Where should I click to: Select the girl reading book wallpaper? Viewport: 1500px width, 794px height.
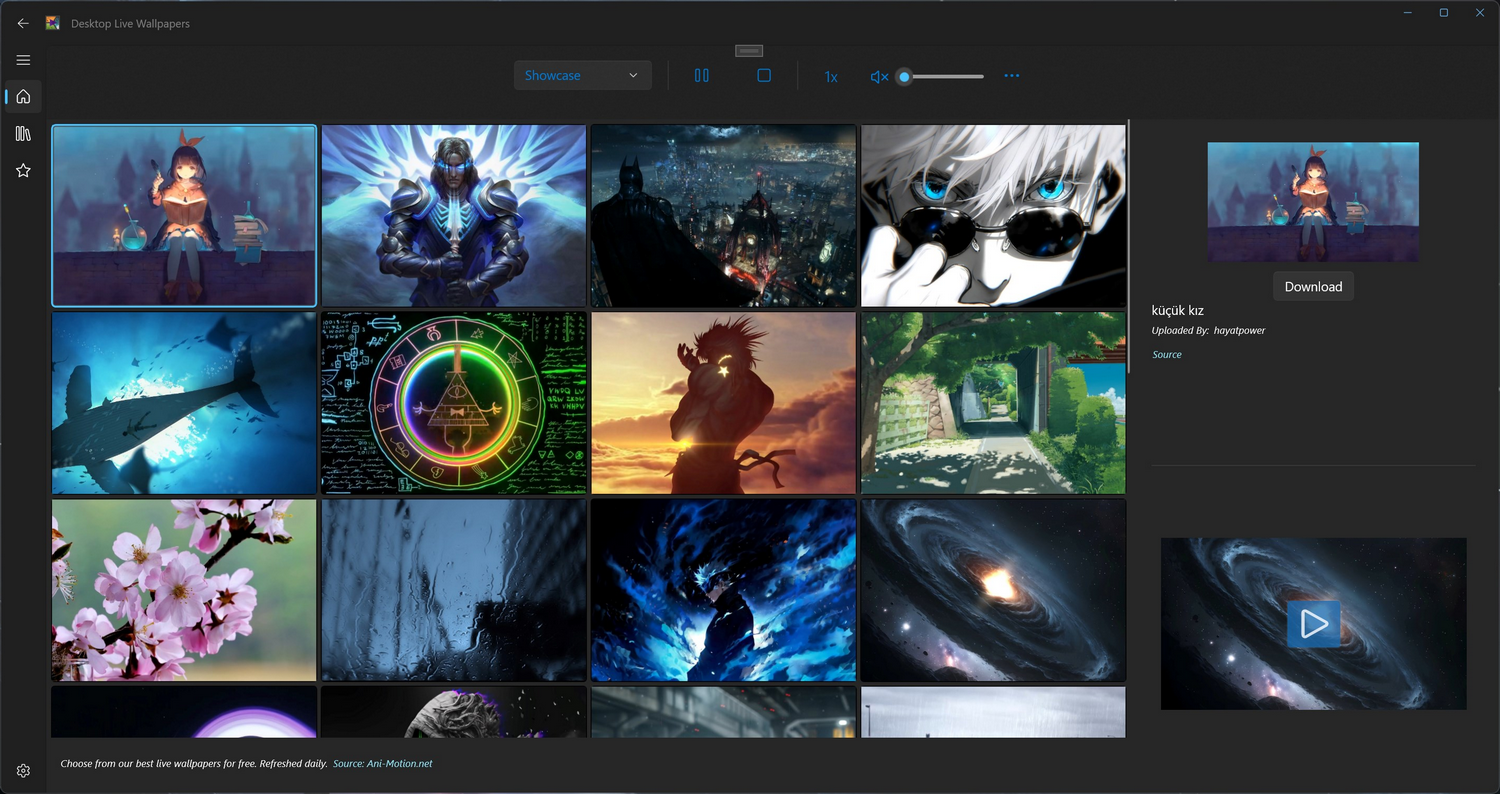click(184, 215)
